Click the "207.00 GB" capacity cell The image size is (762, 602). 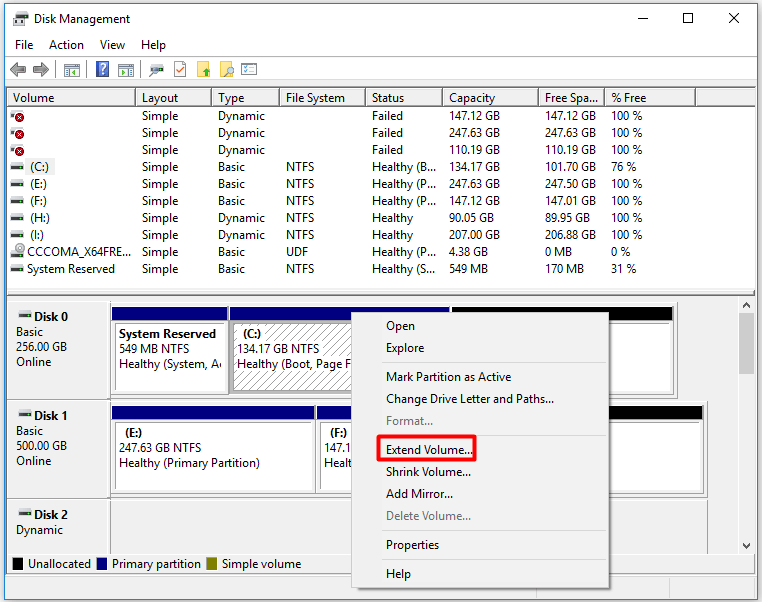pos(474,235)
